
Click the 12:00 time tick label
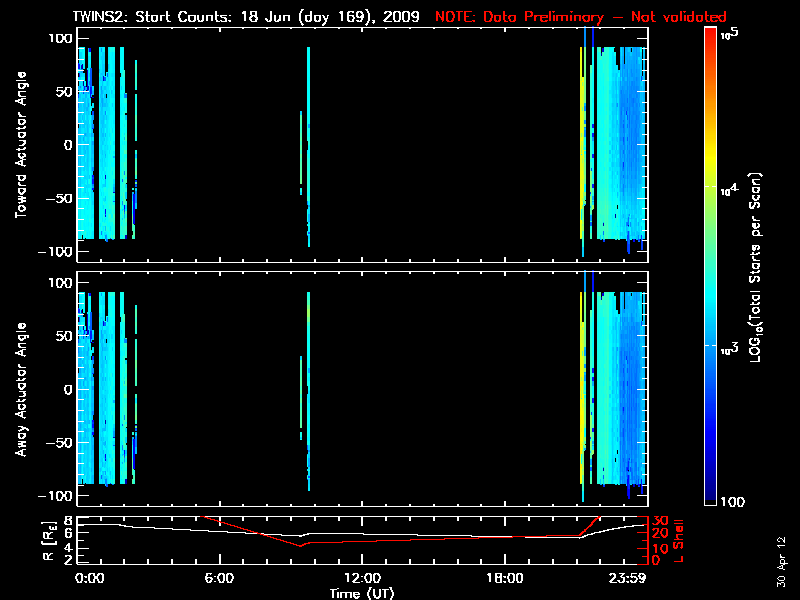362,578
